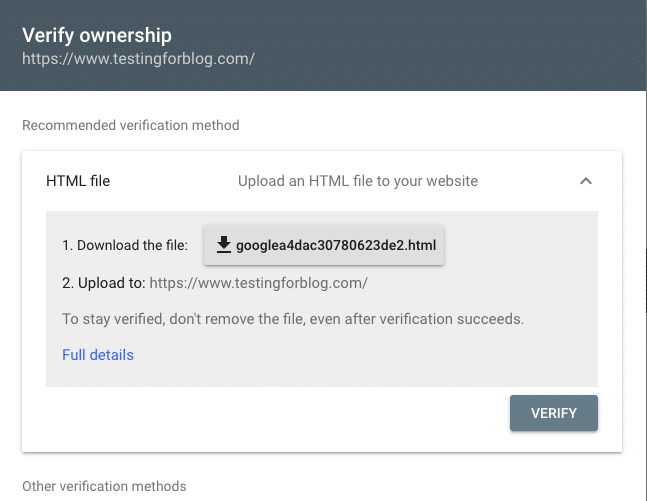Click the upload destination URL in step 2
The image size is (647, 501).
(258, 283)
